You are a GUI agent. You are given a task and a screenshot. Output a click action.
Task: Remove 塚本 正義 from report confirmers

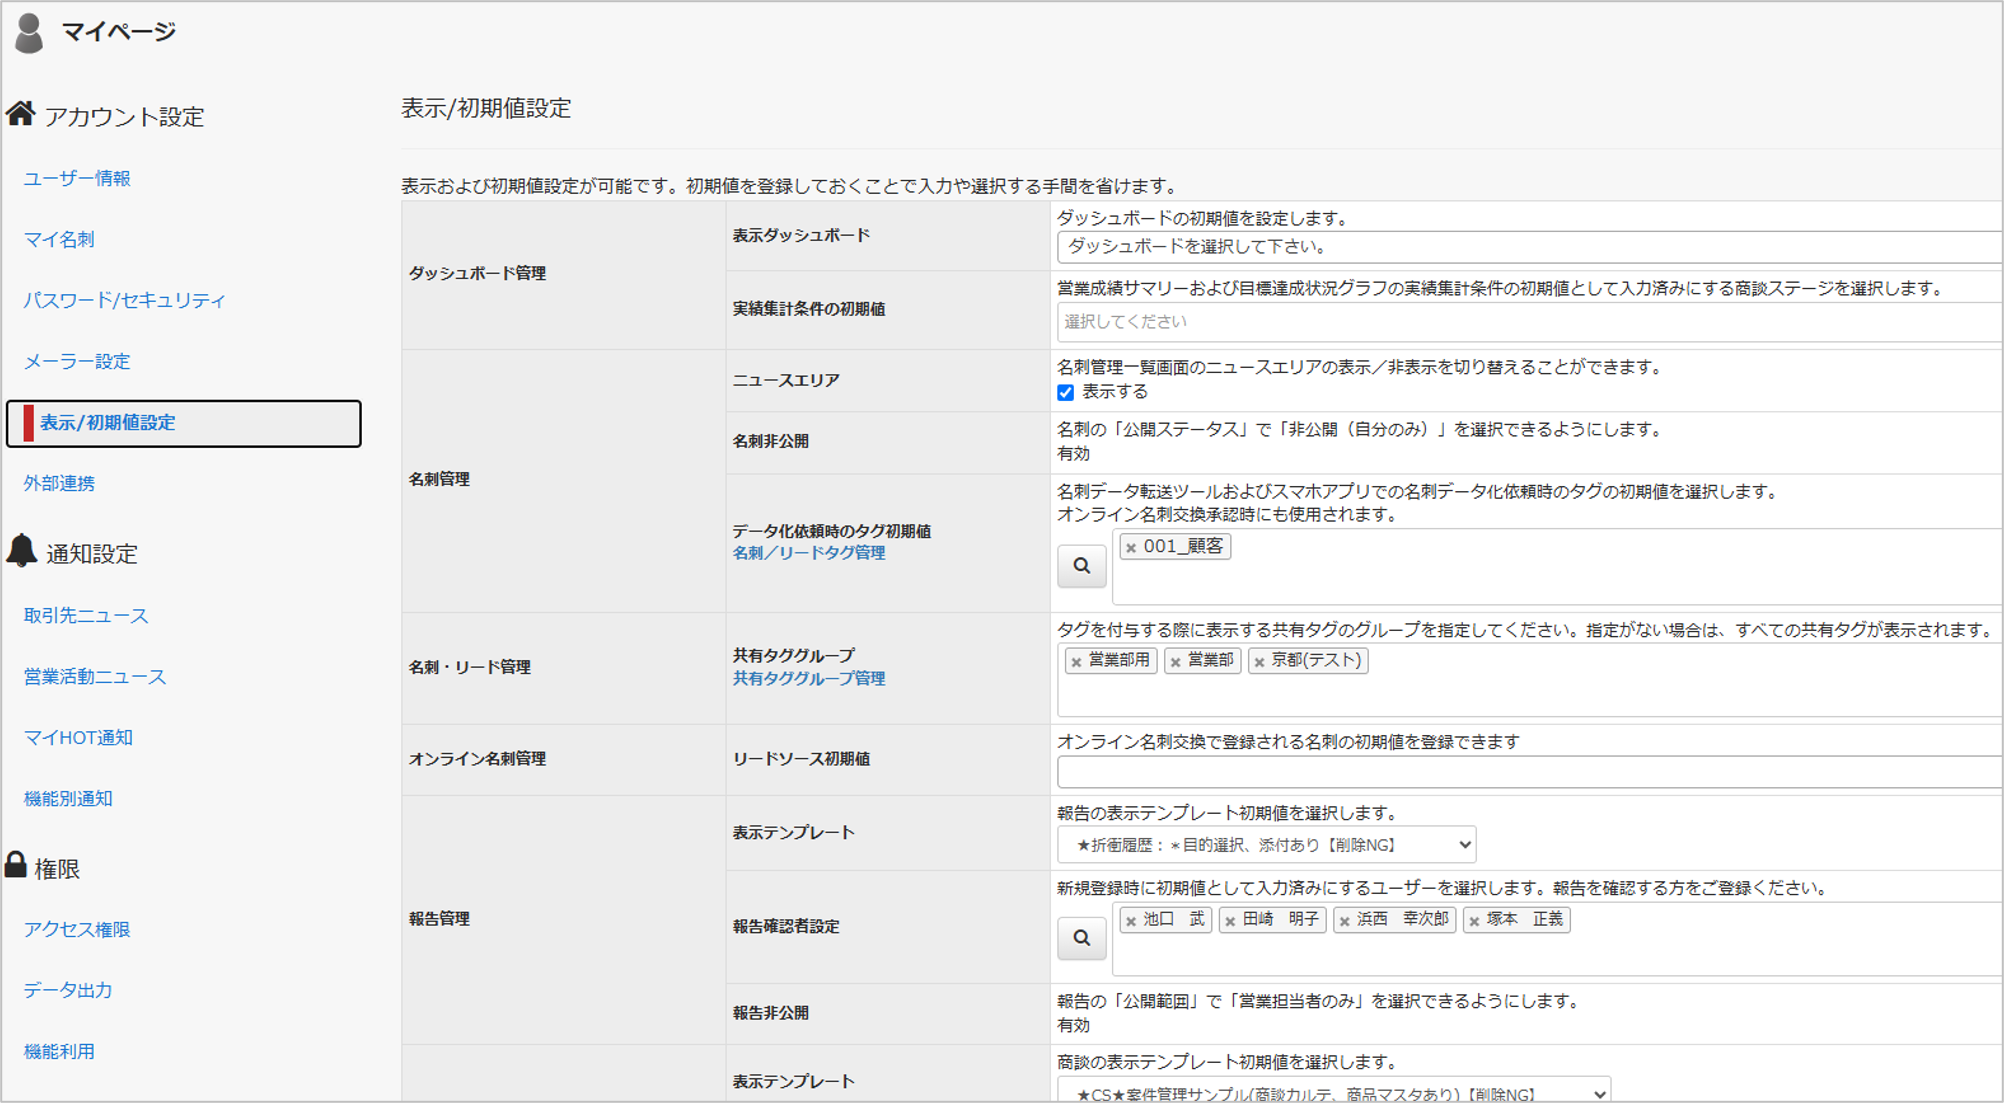[x=1474, y=921]
